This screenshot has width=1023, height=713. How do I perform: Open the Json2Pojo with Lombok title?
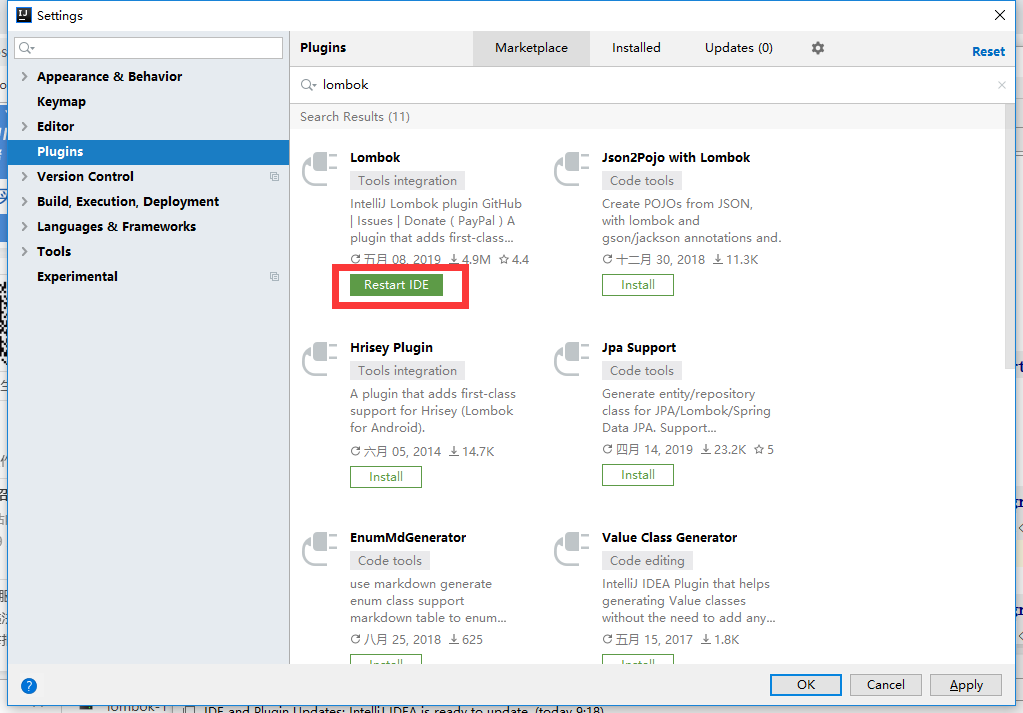(676, 157)
